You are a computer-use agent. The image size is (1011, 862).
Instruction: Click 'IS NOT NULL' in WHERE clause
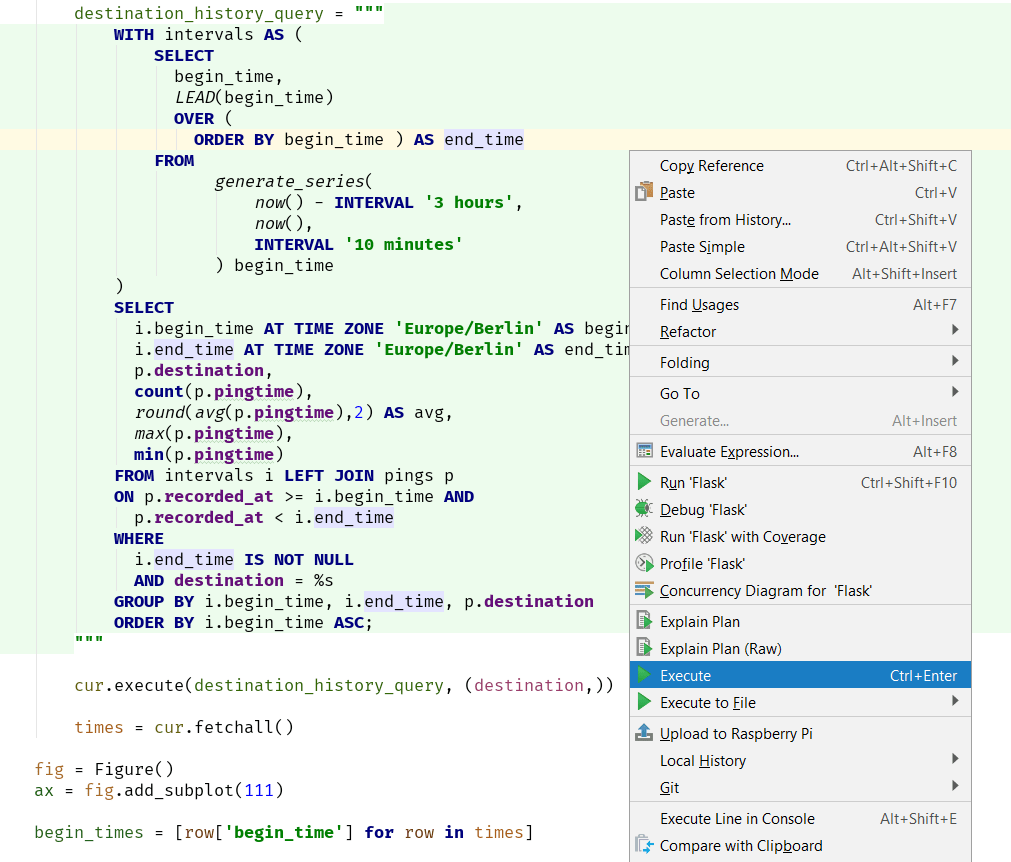[299, 560]
